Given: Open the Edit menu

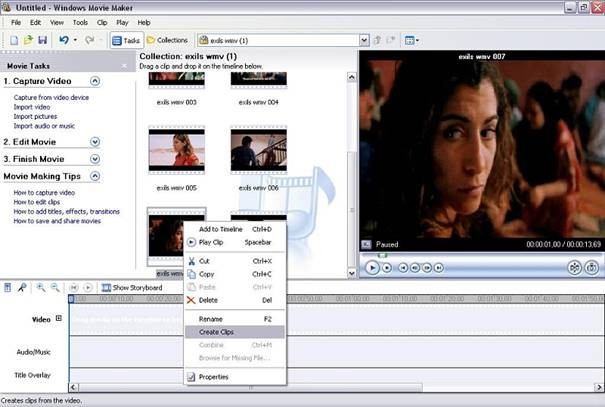Looking at the screenshot, I should pyautogui.click(x=35, y=22).
